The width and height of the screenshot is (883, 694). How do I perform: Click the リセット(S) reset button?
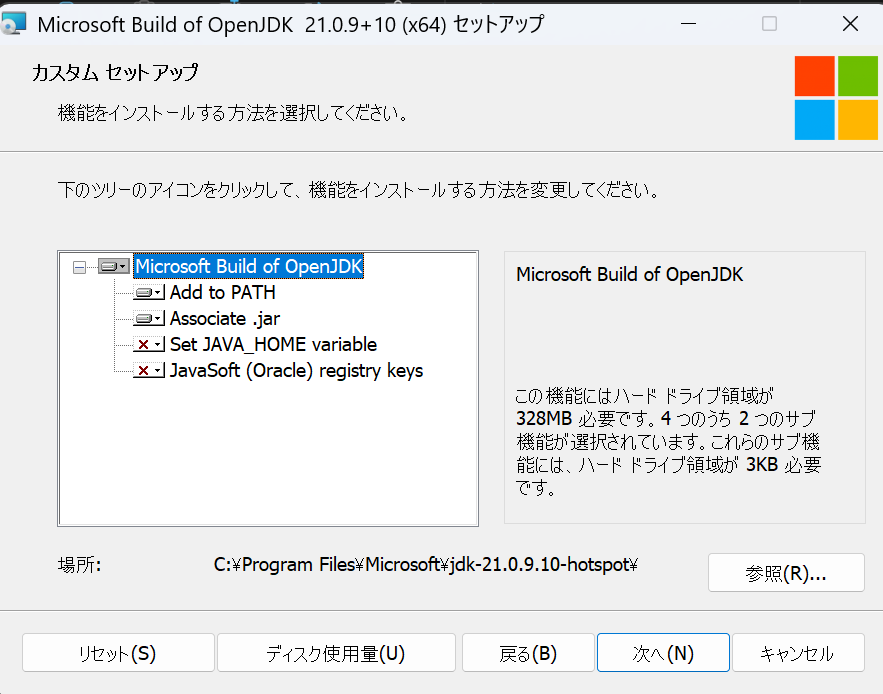click(x=117, y=654)
